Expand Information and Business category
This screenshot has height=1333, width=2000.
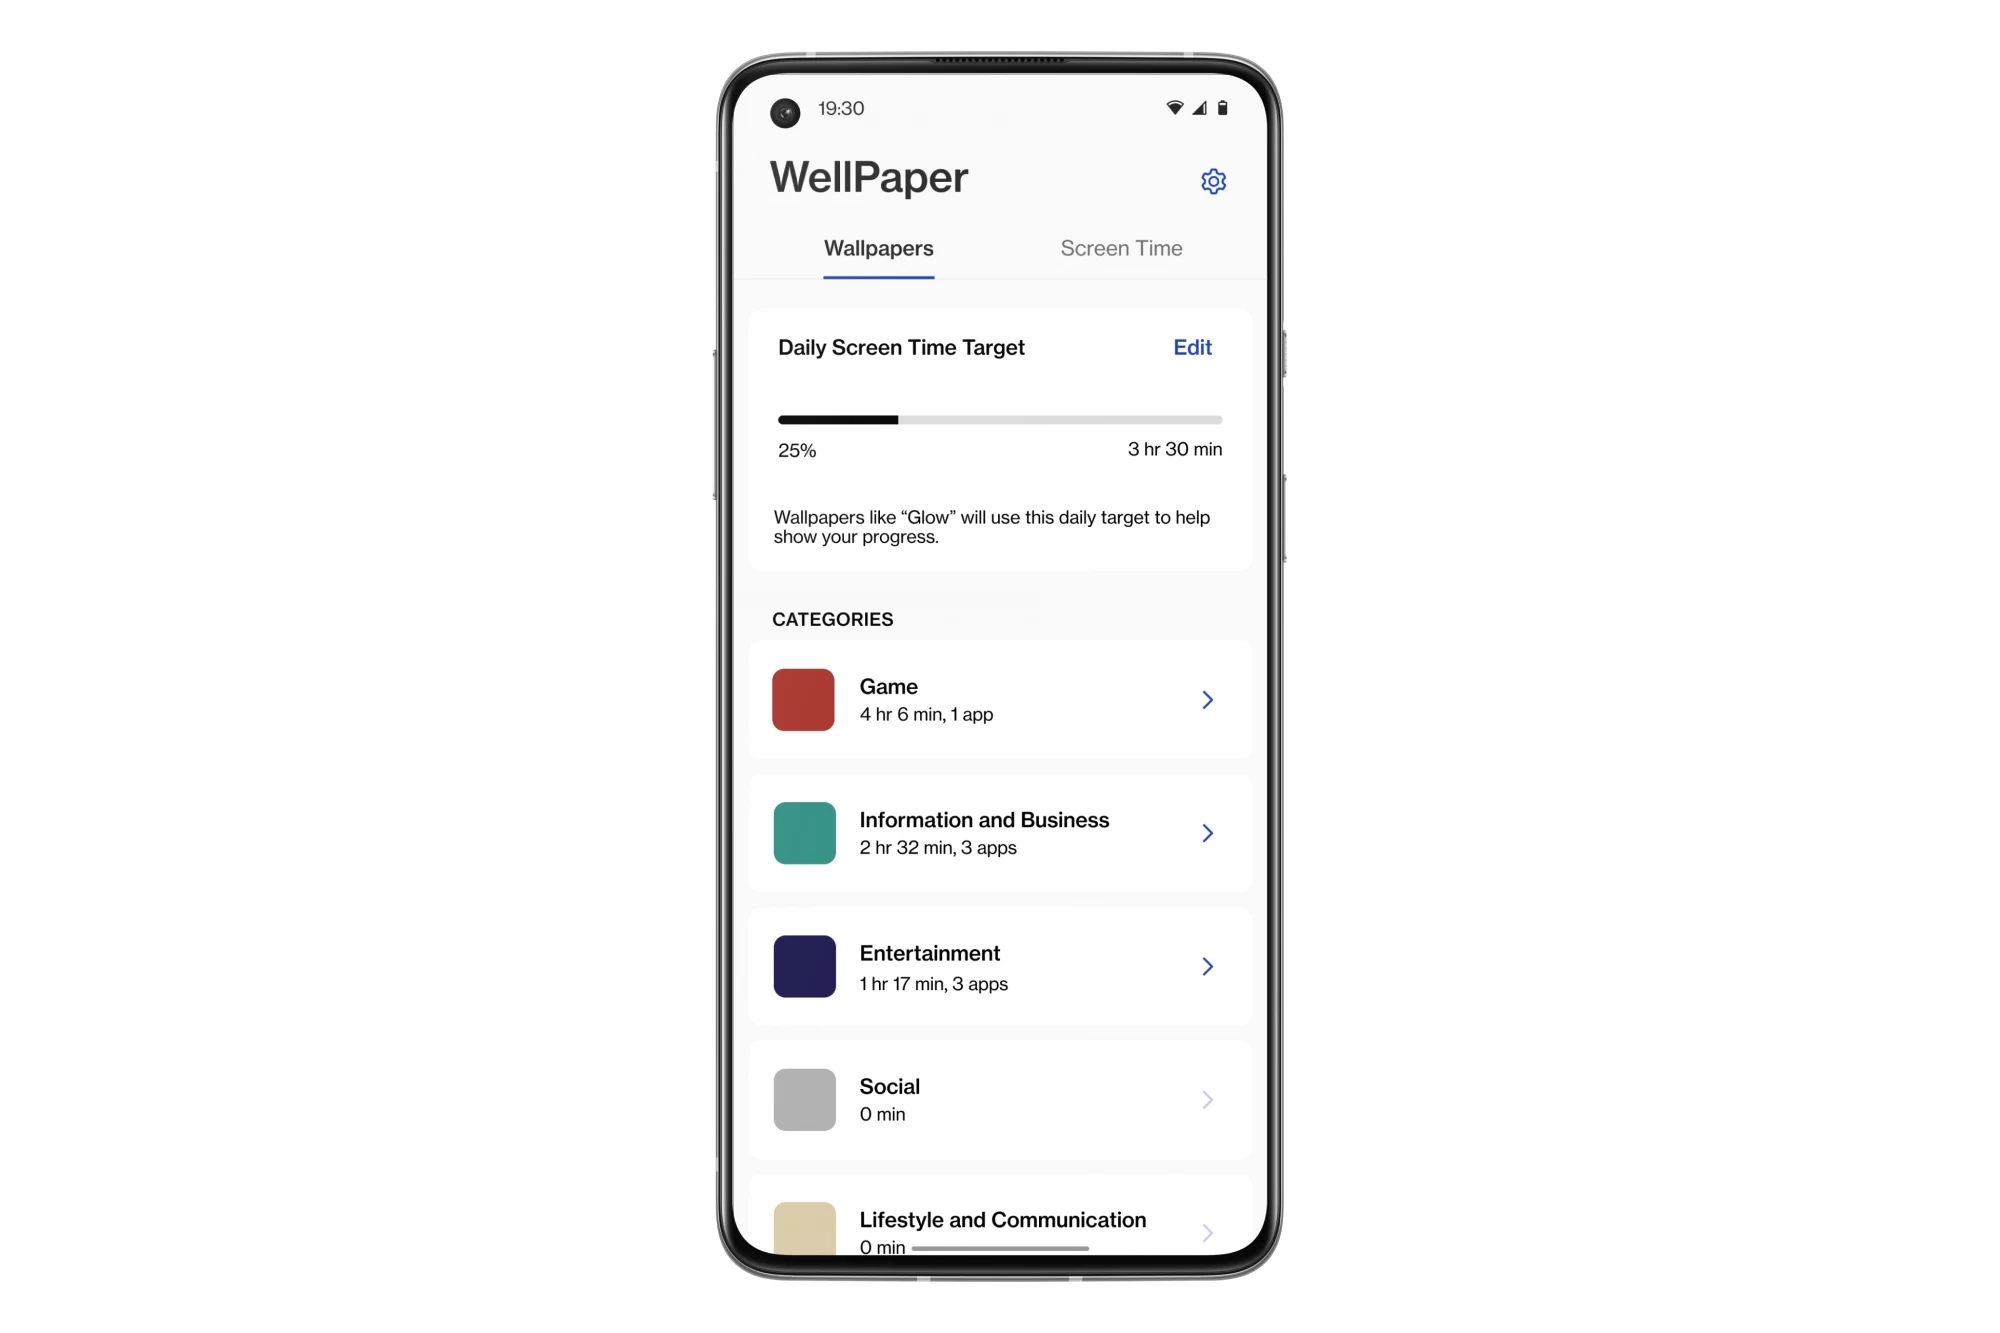click(x=1207, y=832)
